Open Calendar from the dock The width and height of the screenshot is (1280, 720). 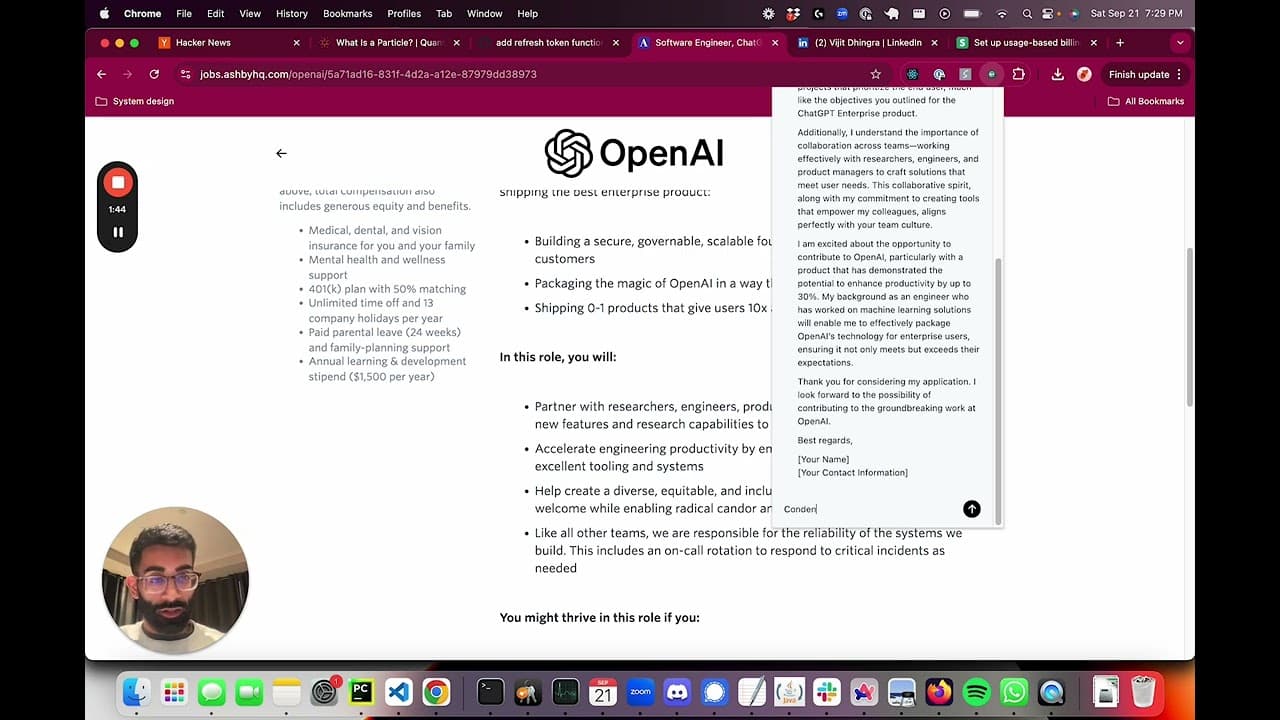point(603,692)
